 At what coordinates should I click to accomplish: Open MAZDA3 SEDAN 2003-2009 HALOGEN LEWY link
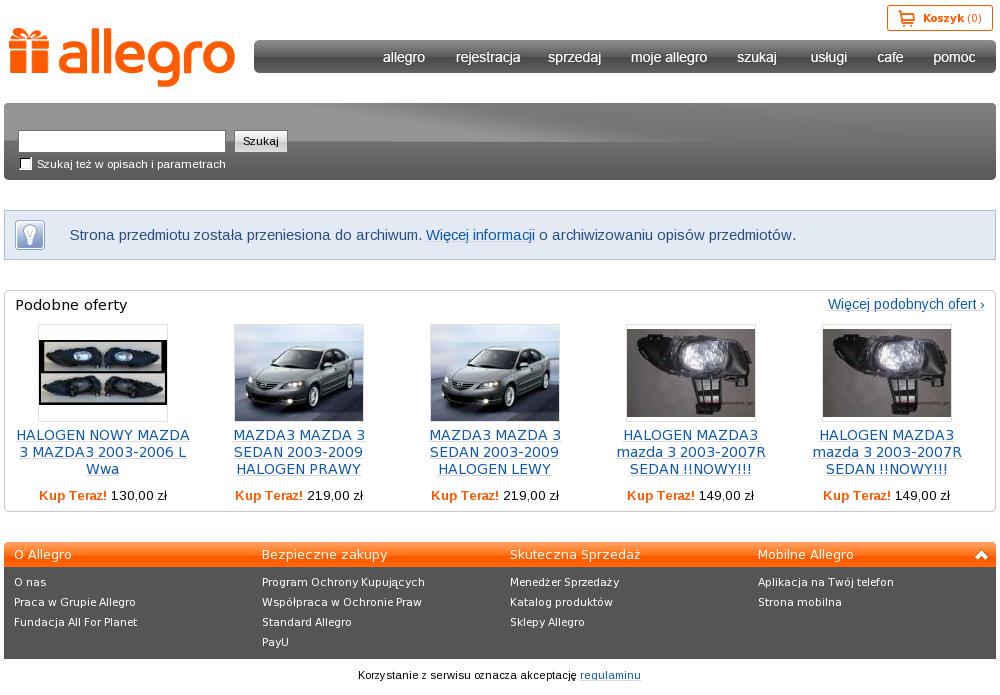(495, 452)
